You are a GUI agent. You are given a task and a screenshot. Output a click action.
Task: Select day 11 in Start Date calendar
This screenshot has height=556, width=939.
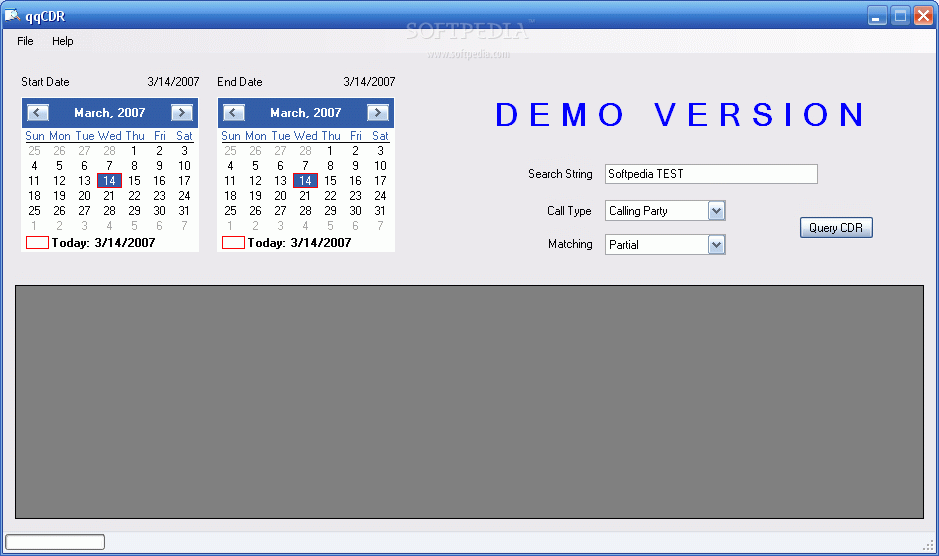34,181
